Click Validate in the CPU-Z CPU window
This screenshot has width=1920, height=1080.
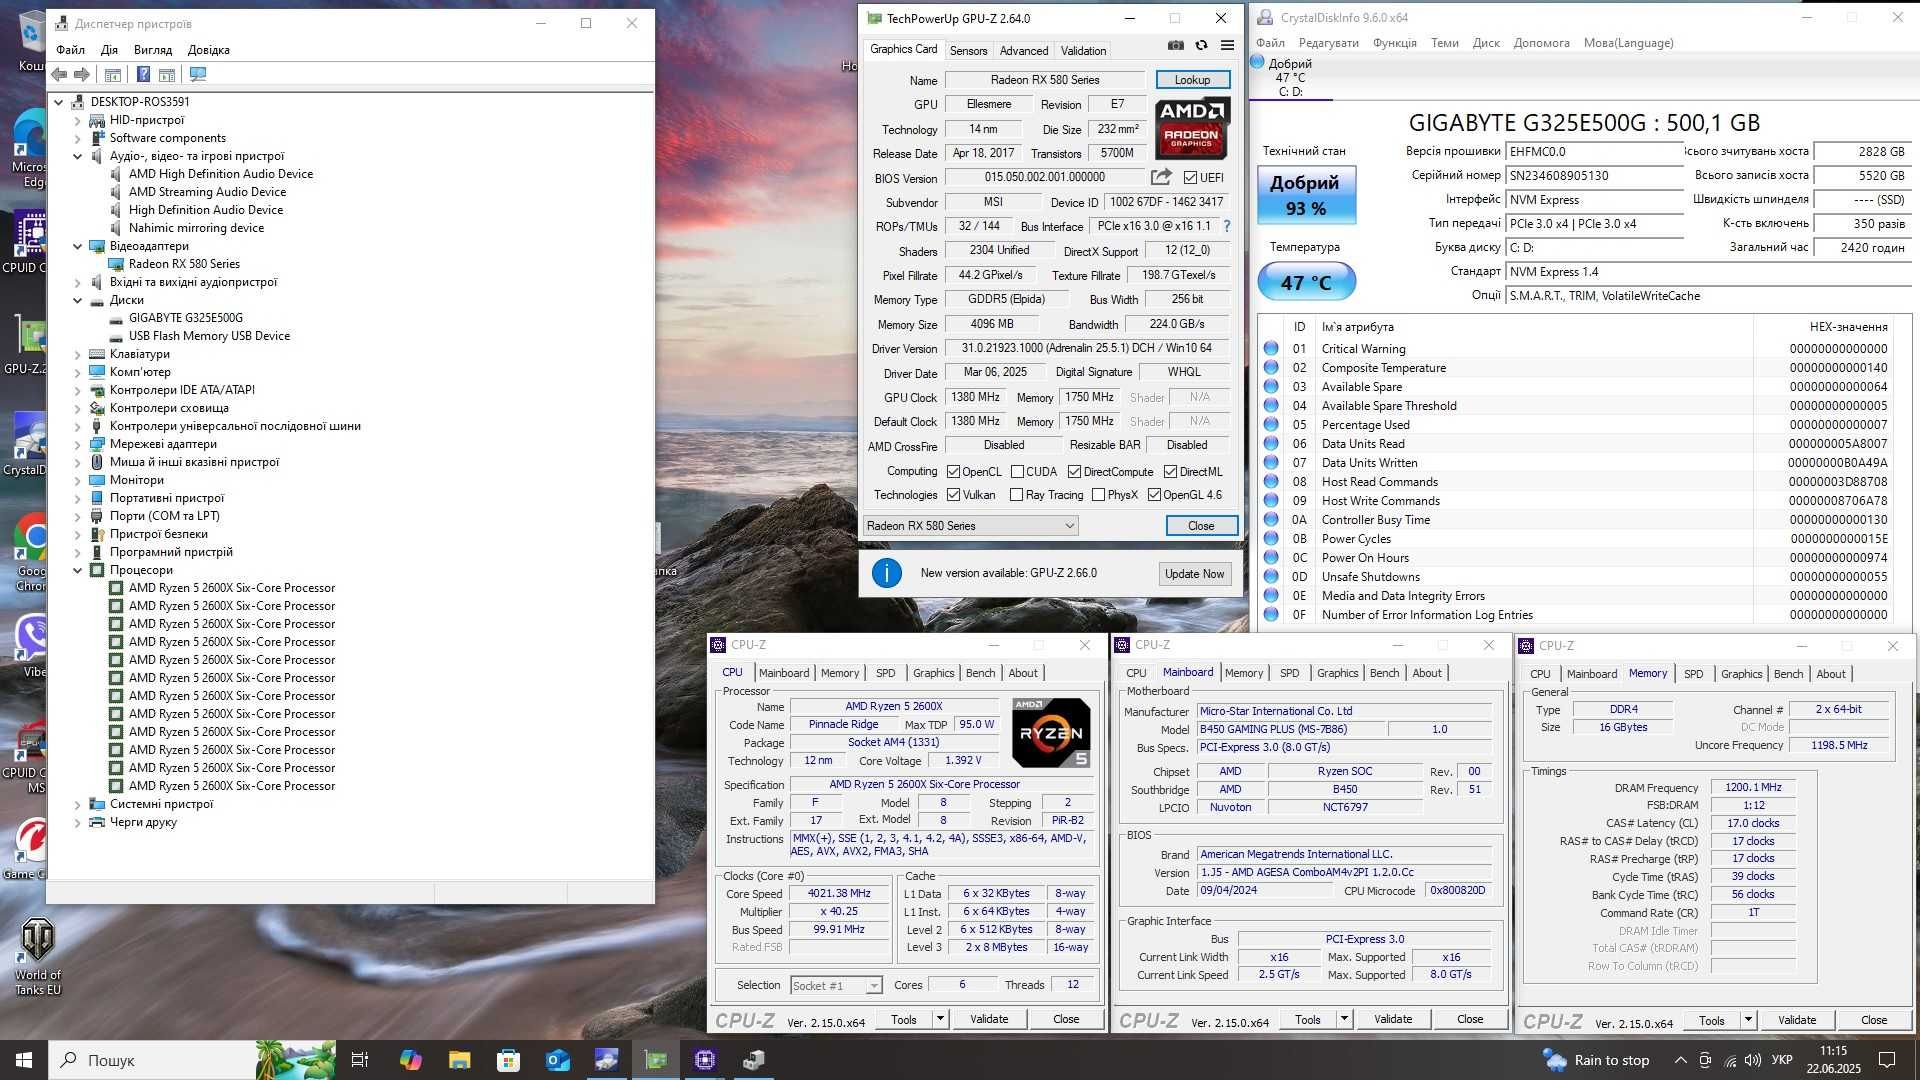click(x=989, y=1019)
